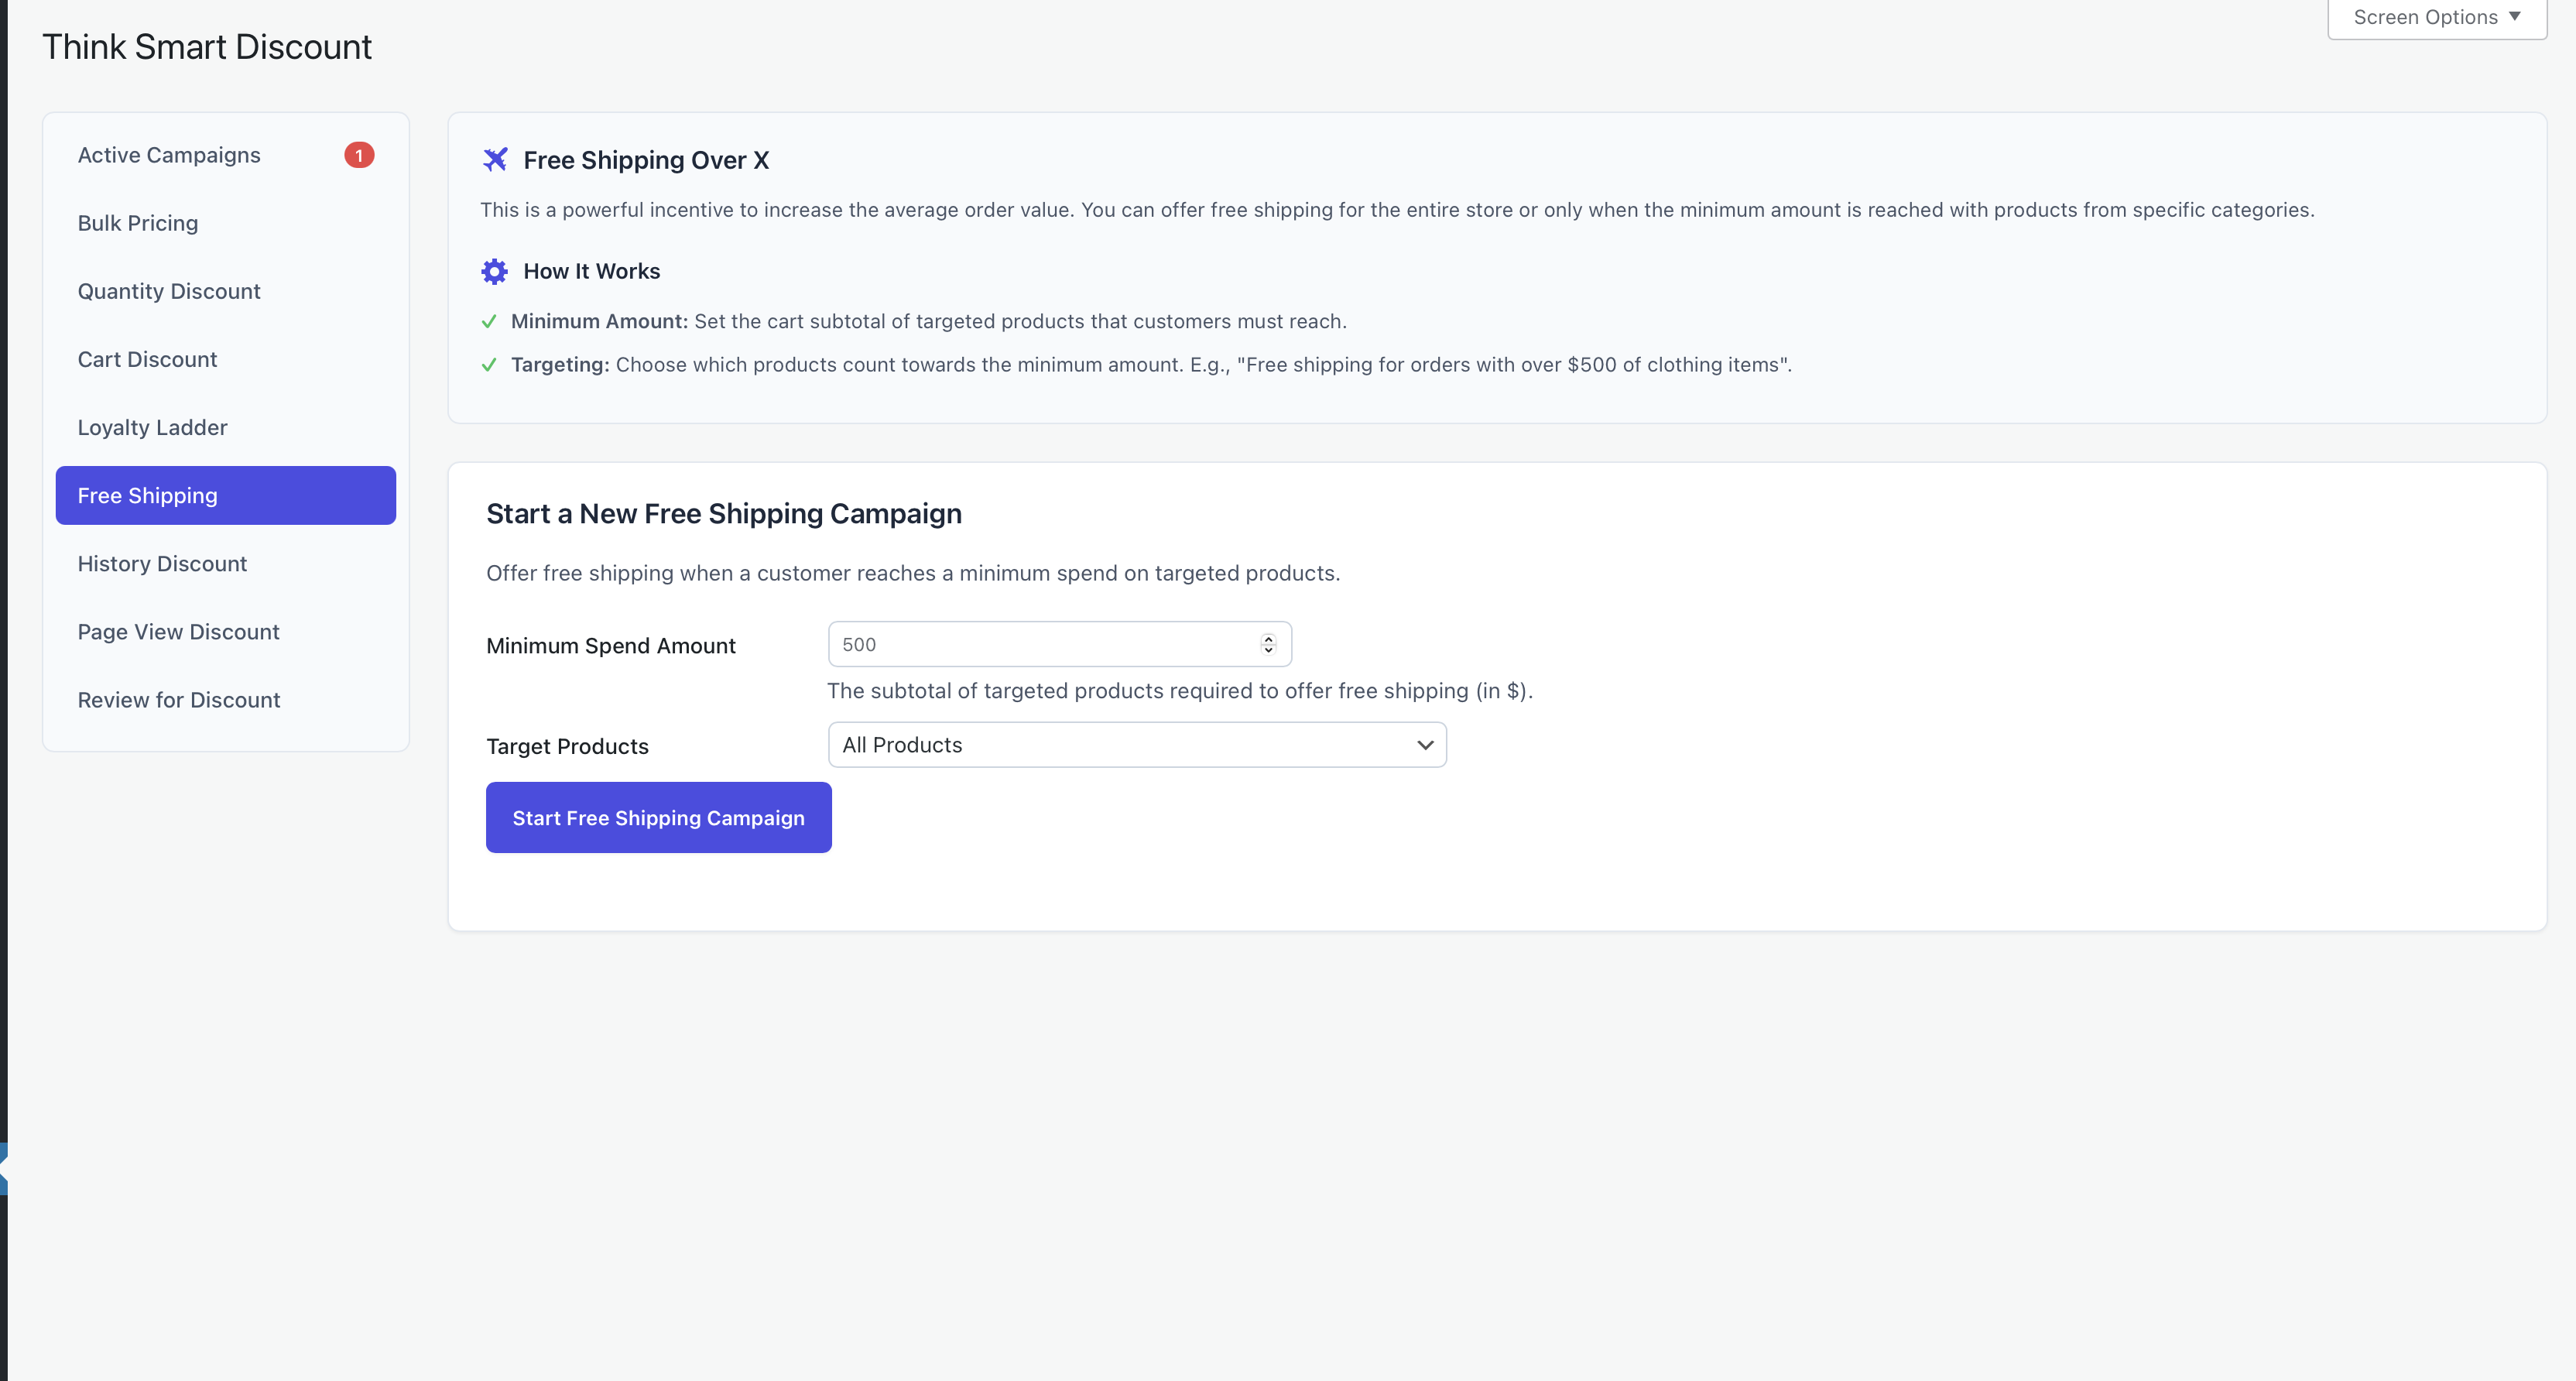Click the red notification badge on Active Campaigns
Image resolution: width=2576 pixels, height=1381 pixels.
[x=359, y=155]
